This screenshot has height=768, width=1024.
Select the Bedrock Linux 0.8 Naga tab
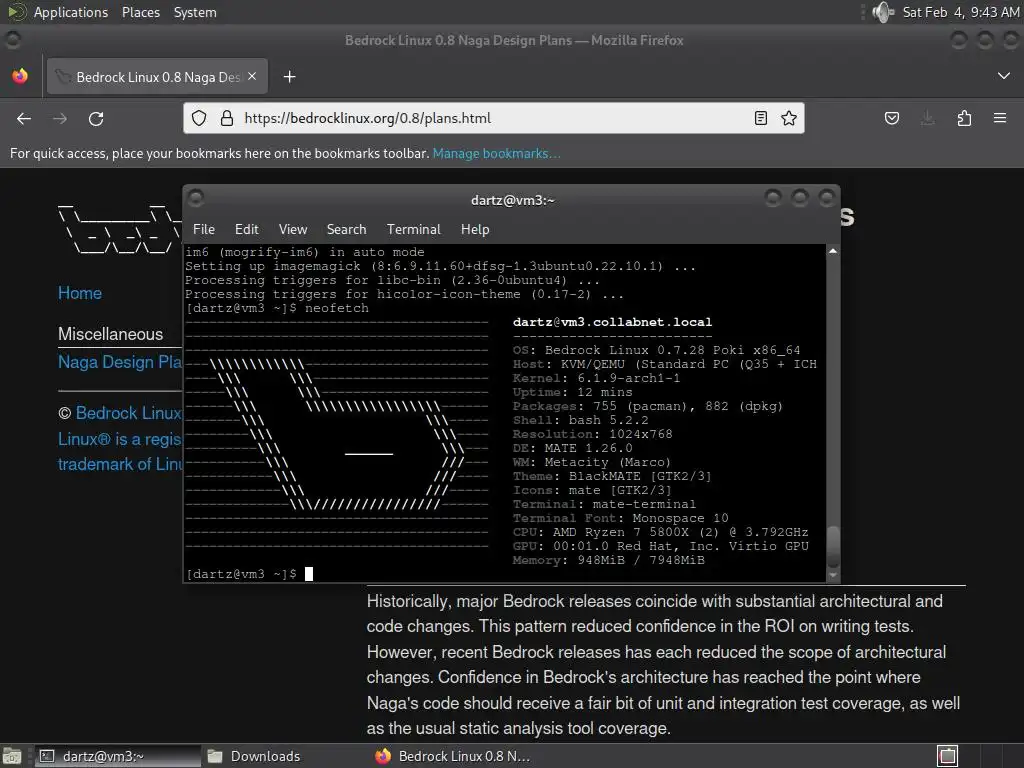pos(157,77)
